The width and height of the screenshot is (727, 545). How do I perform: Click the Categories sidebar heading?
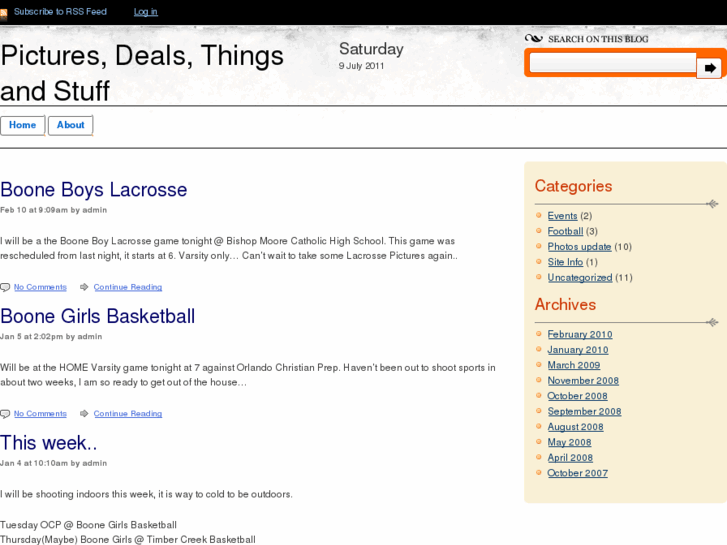pyautogui.click(x=574, y=186)
